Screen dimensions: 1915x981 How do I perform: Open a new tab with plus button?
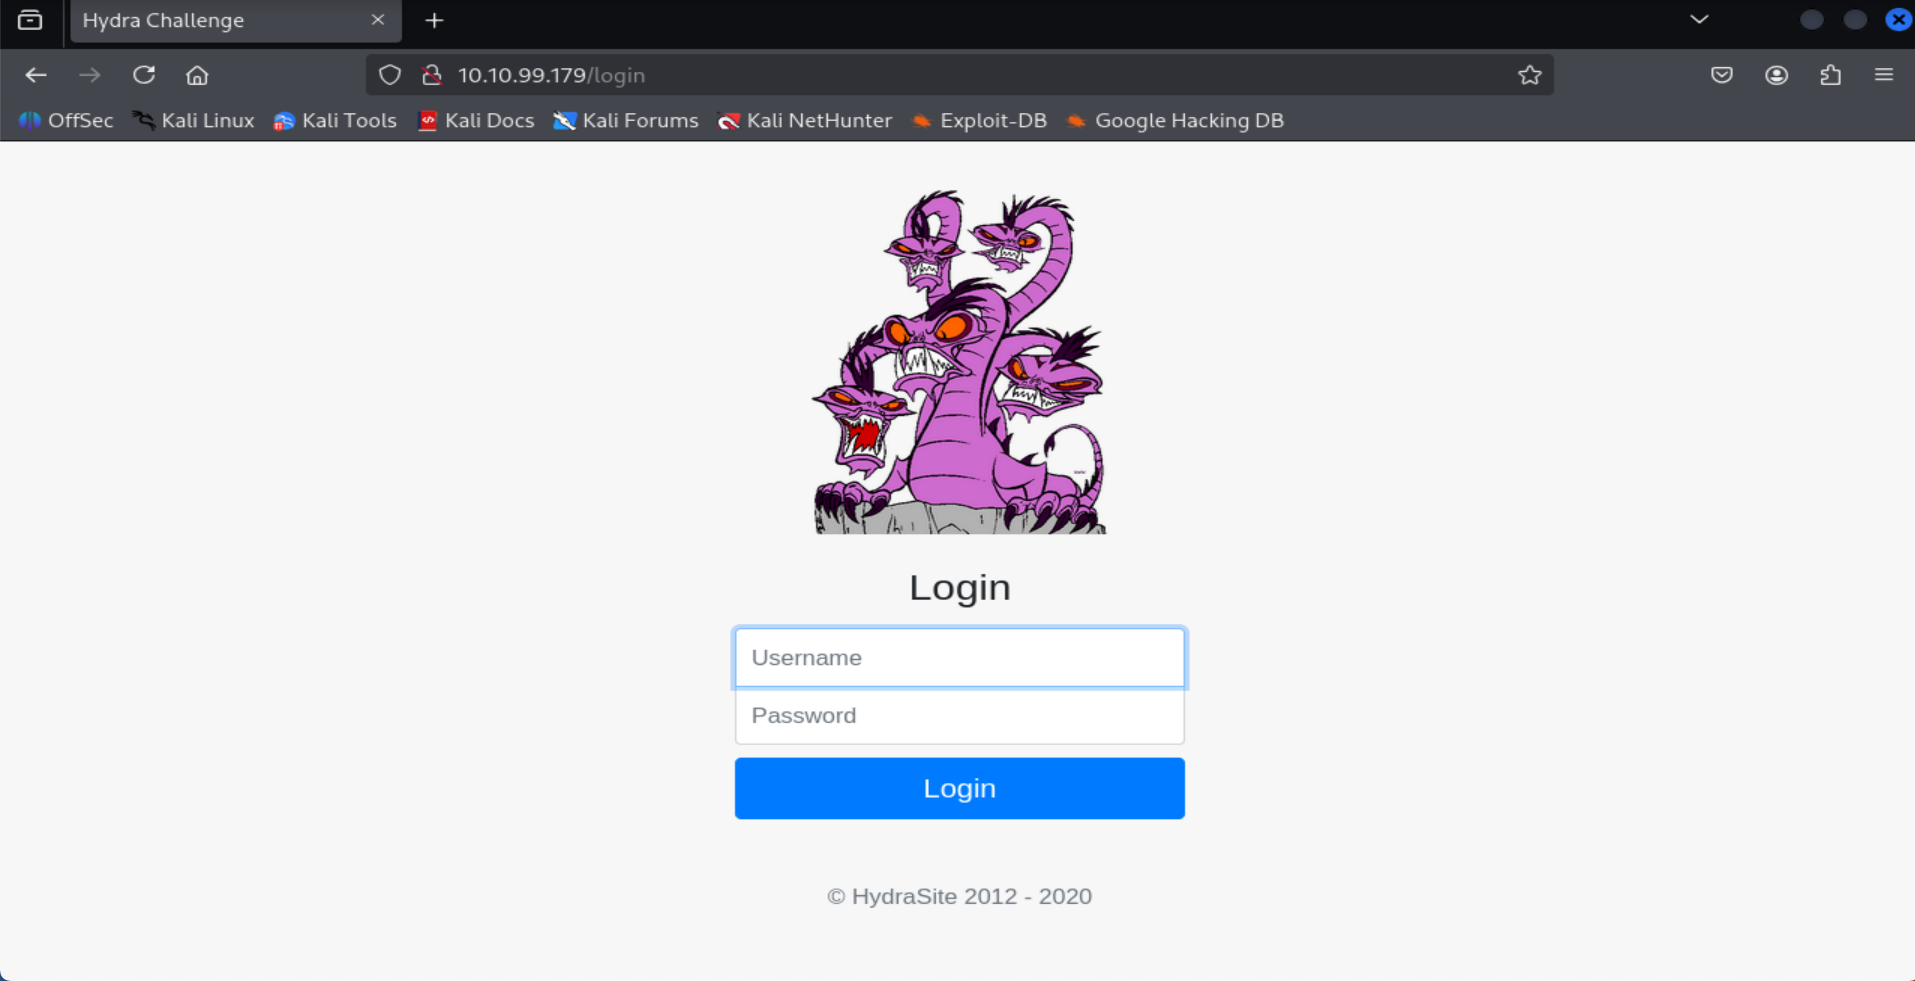click(434, 21)
